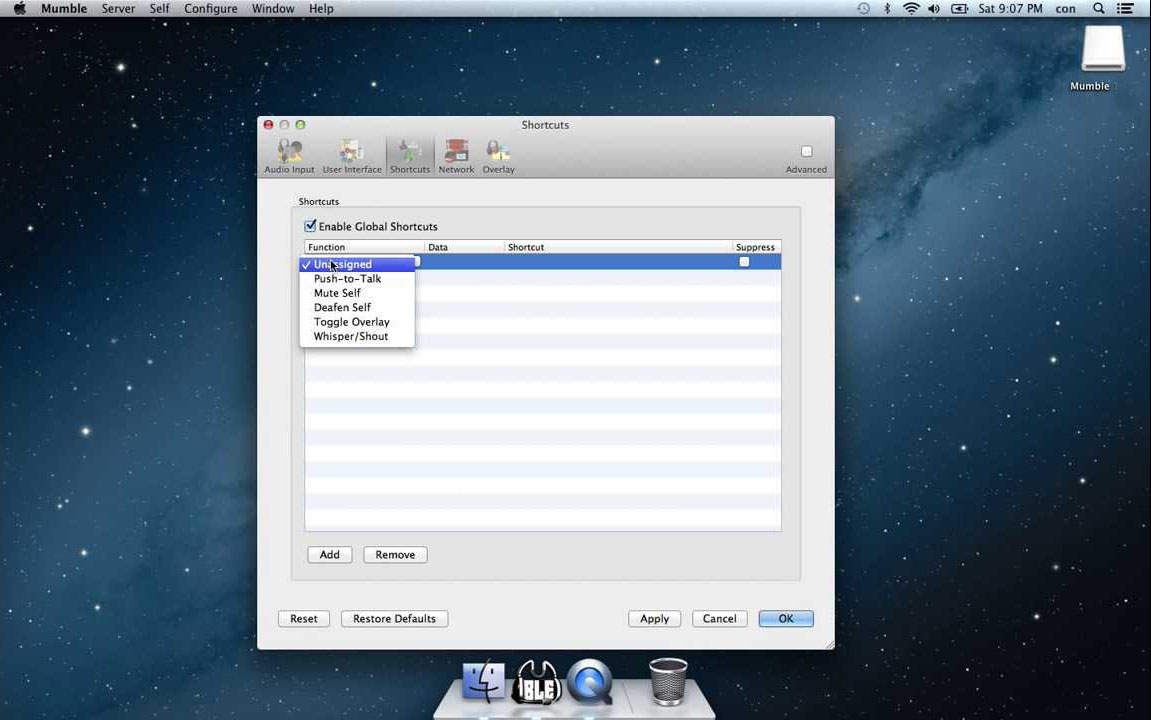Click the volume icon in menu bar
The width and height of the screenshot is (1151, 720).
point(934,9)
